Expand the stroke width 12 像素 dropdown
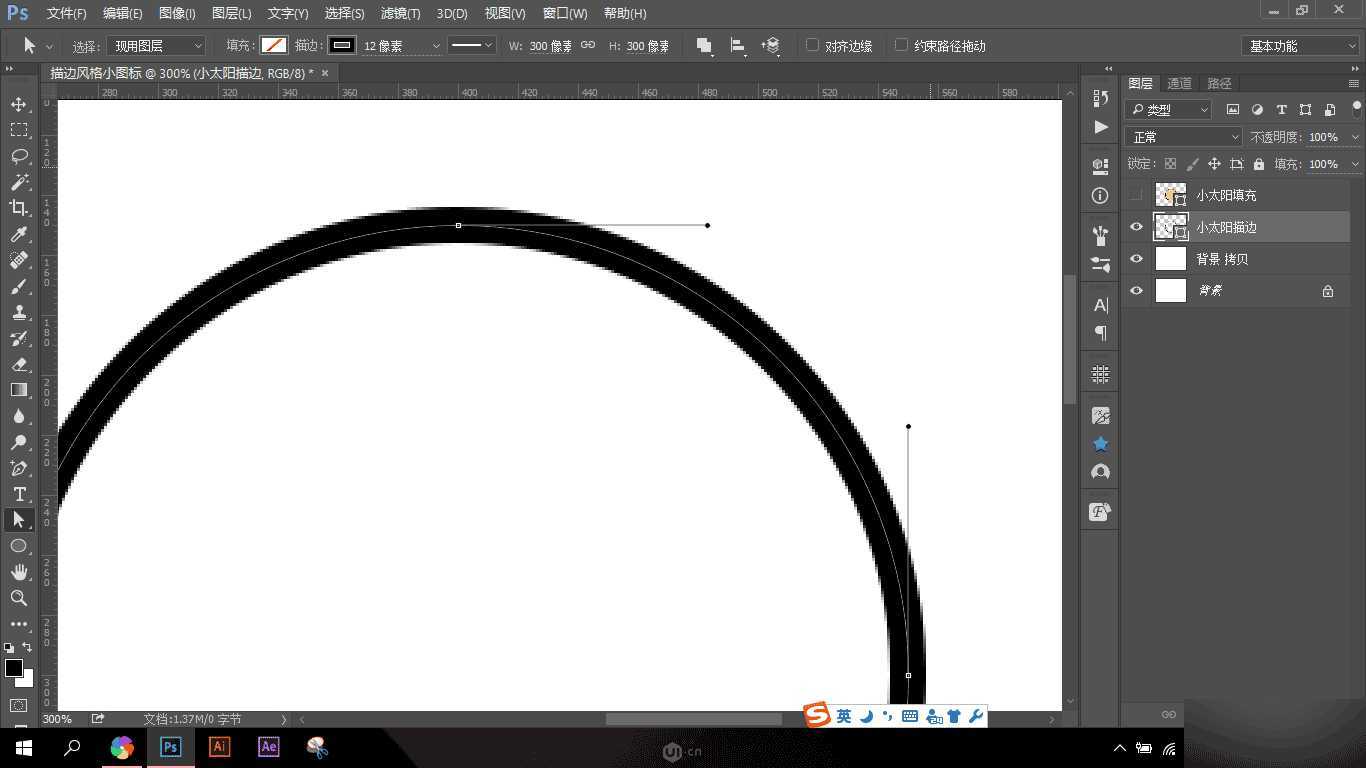Viewport: 1366px width, 768px height. click(435, 46)
